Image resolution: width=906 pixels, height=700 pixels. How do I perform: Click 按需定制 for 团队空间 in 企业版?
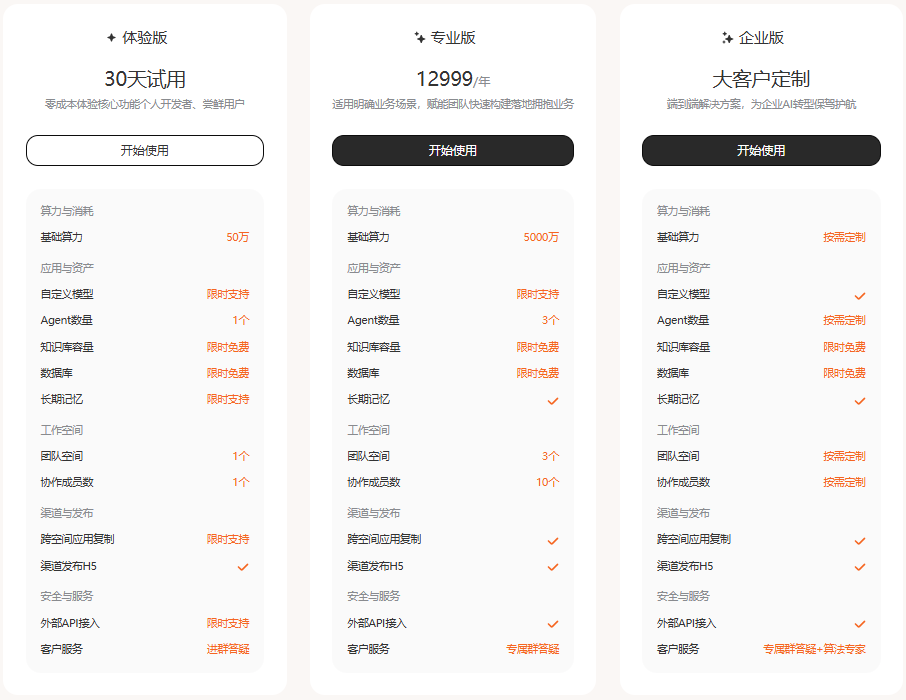pyautogui.click(x=844, y=456)
